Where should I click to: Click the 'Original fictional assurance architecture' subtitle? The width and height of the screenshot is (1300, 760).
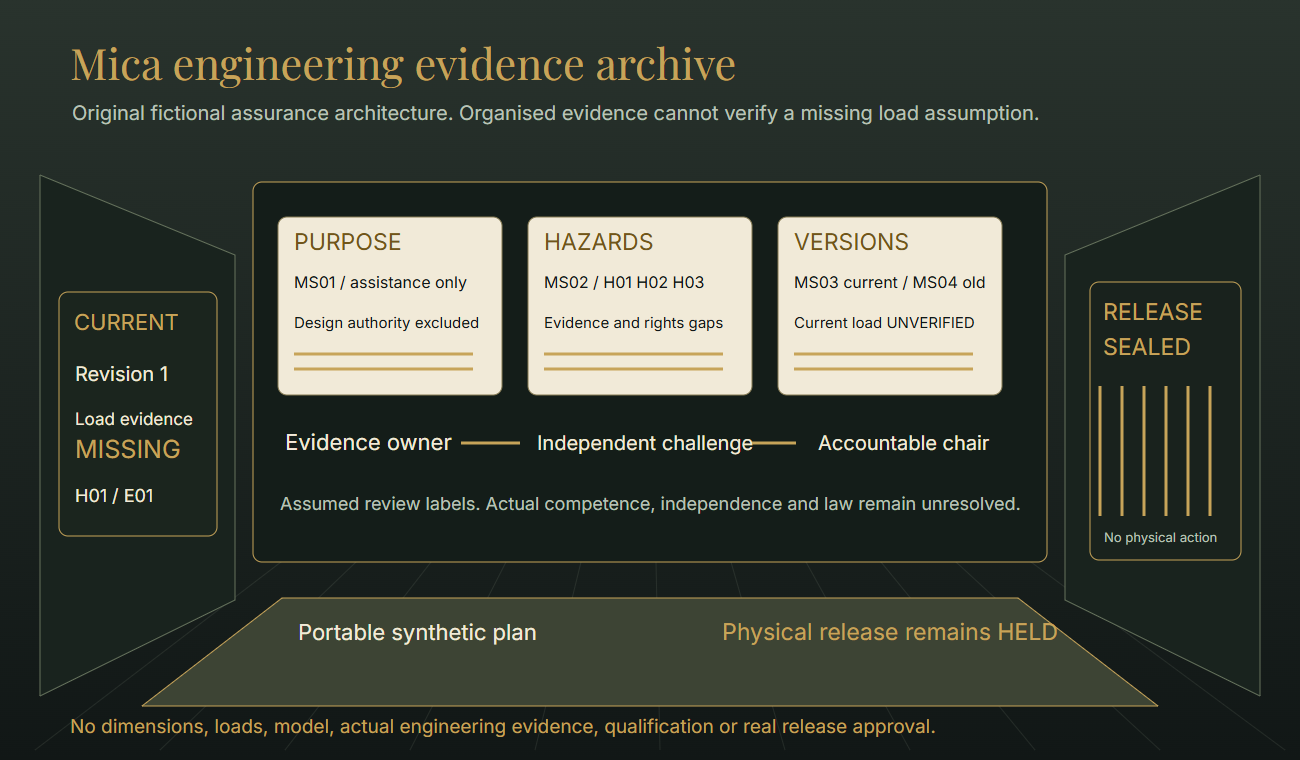pos(555,113)
